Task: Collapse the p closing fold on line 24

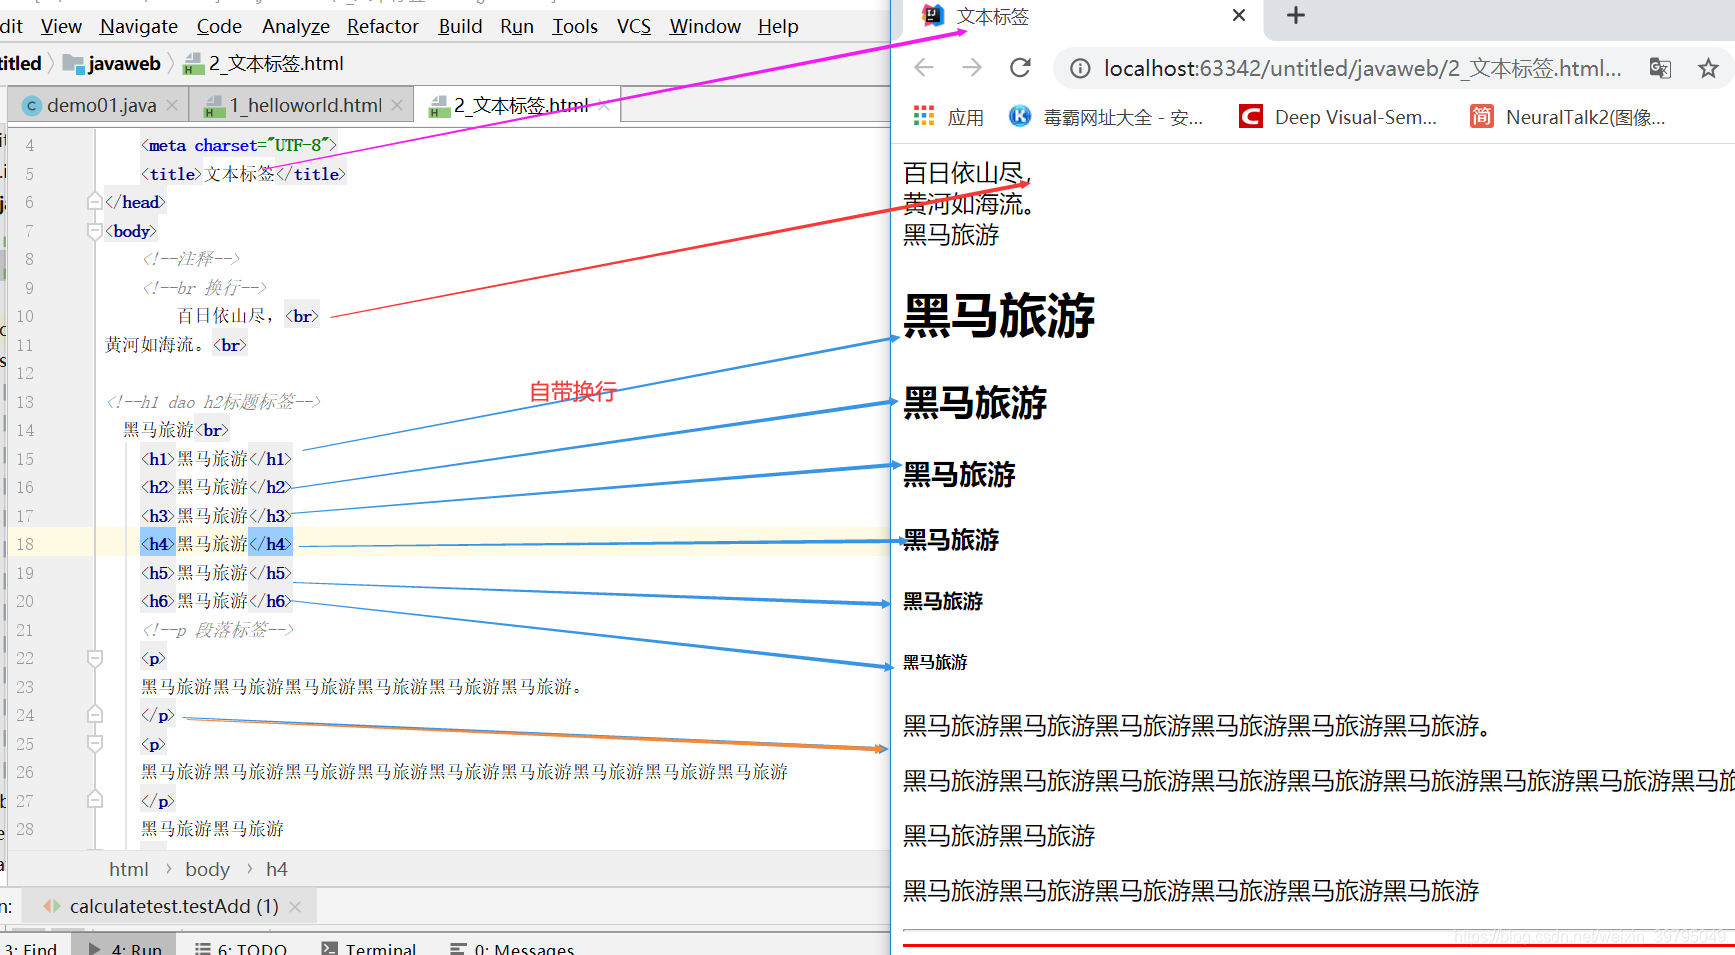Action: (95, 715)
